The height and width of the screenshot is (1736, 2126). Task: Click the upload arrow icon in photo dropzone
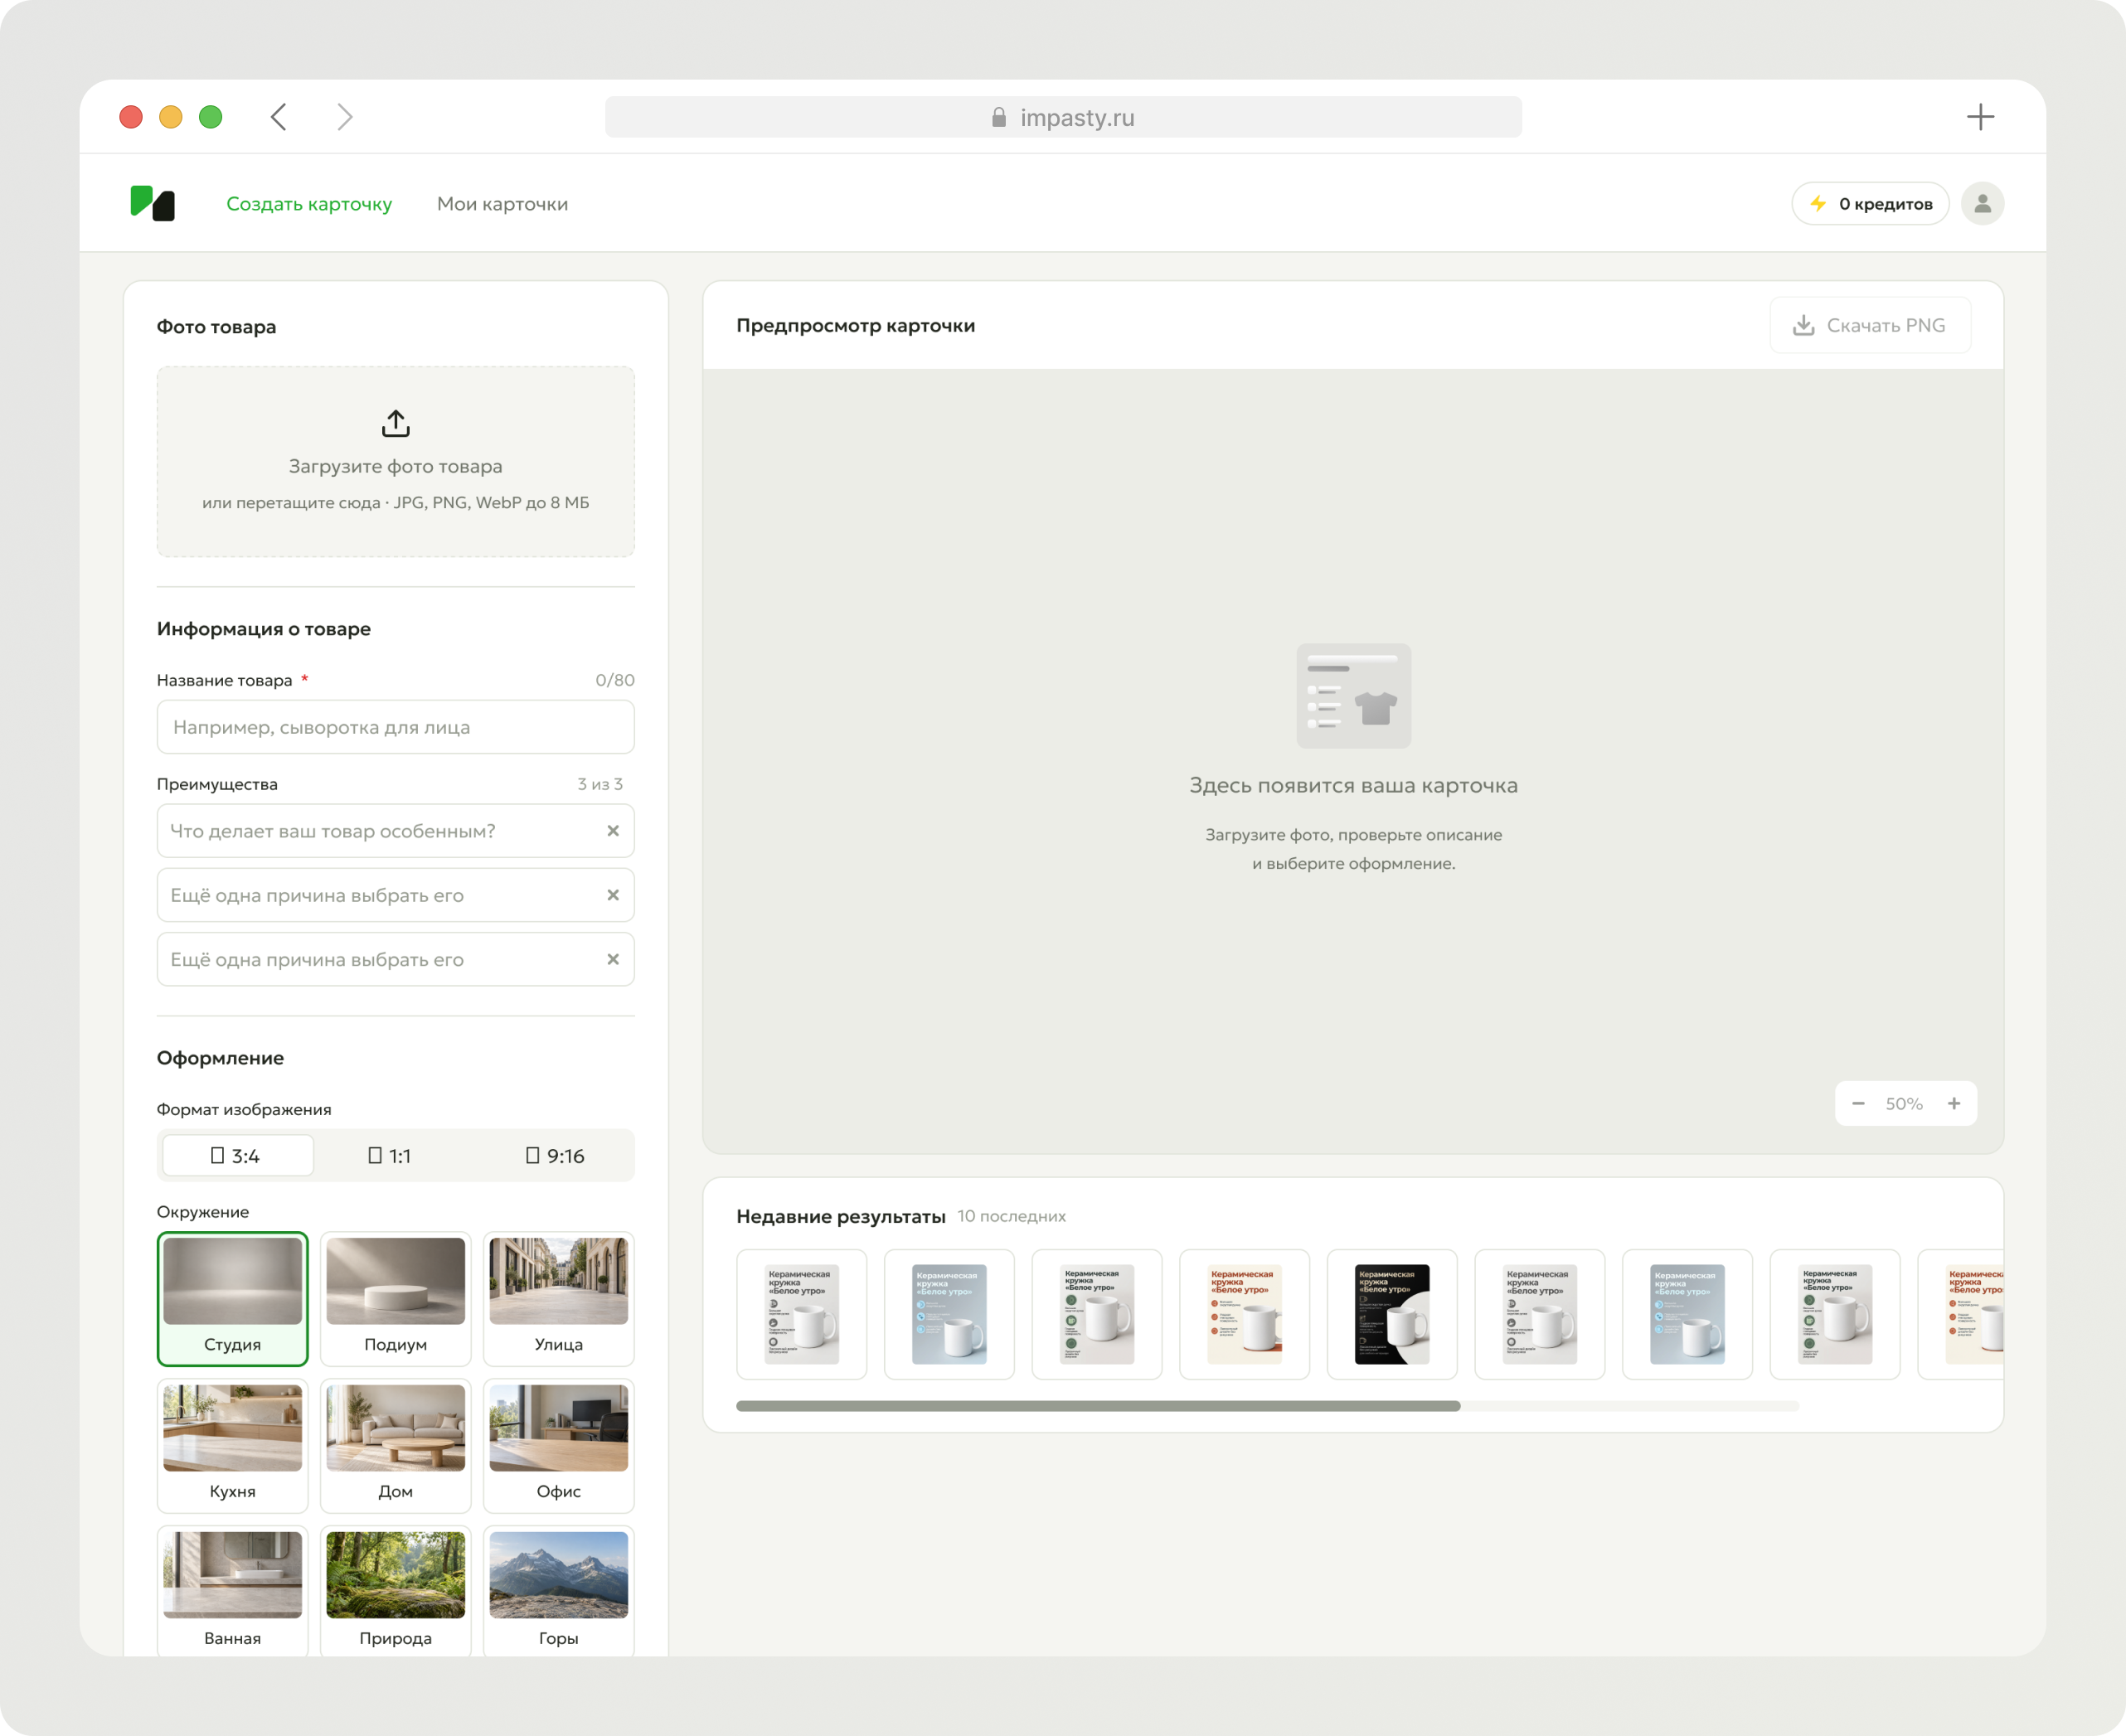[396, 423]
